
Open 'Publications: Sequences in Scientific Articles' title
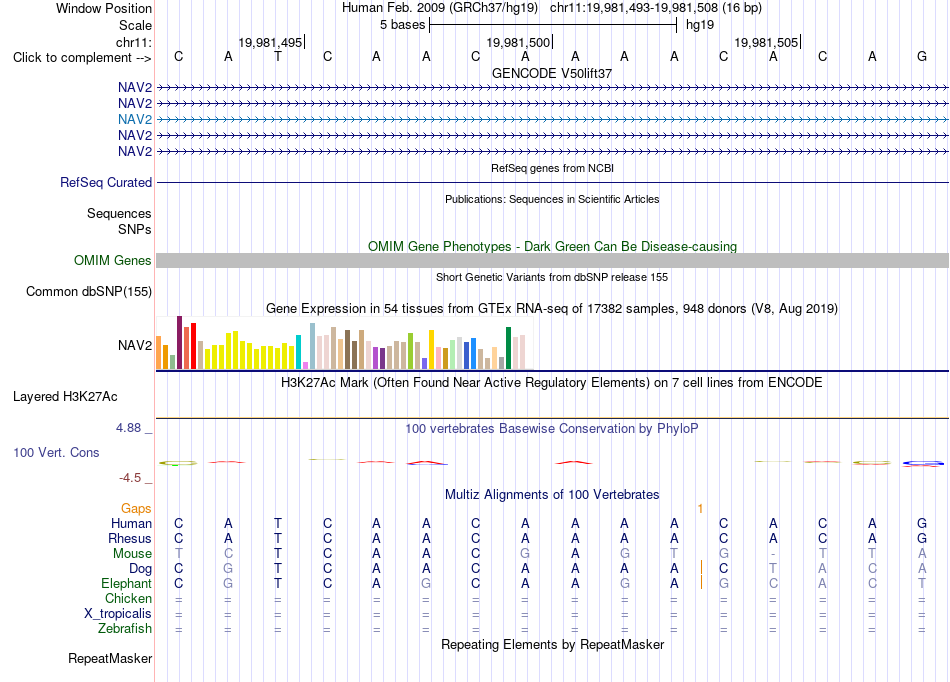tap(552, 199)
